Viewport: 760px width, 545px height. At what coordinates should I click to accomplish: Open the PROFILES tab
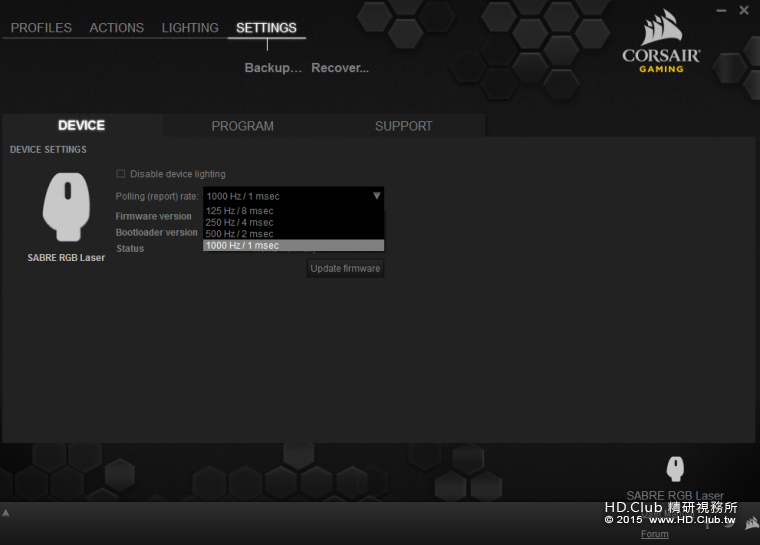pos(41,28)
